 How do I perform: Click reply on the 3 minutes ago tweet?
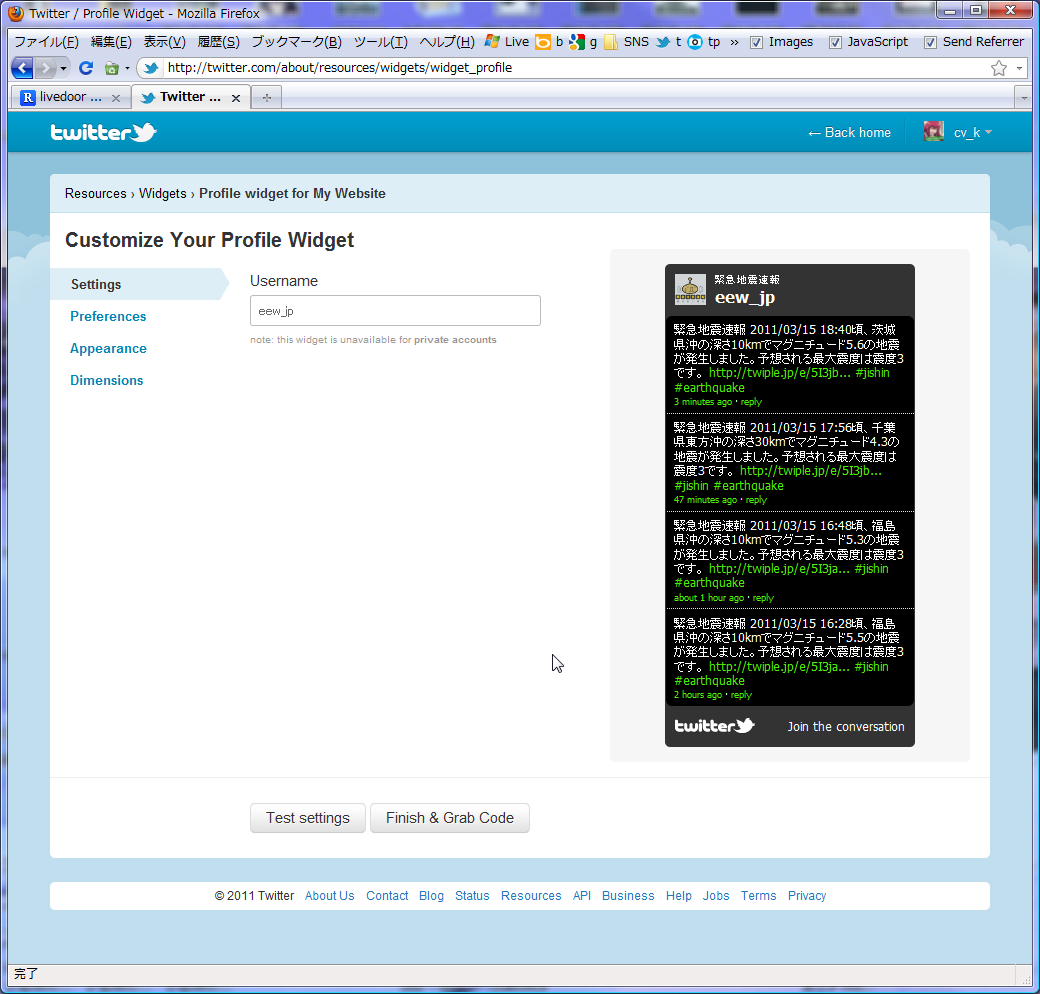coord(751,402)
